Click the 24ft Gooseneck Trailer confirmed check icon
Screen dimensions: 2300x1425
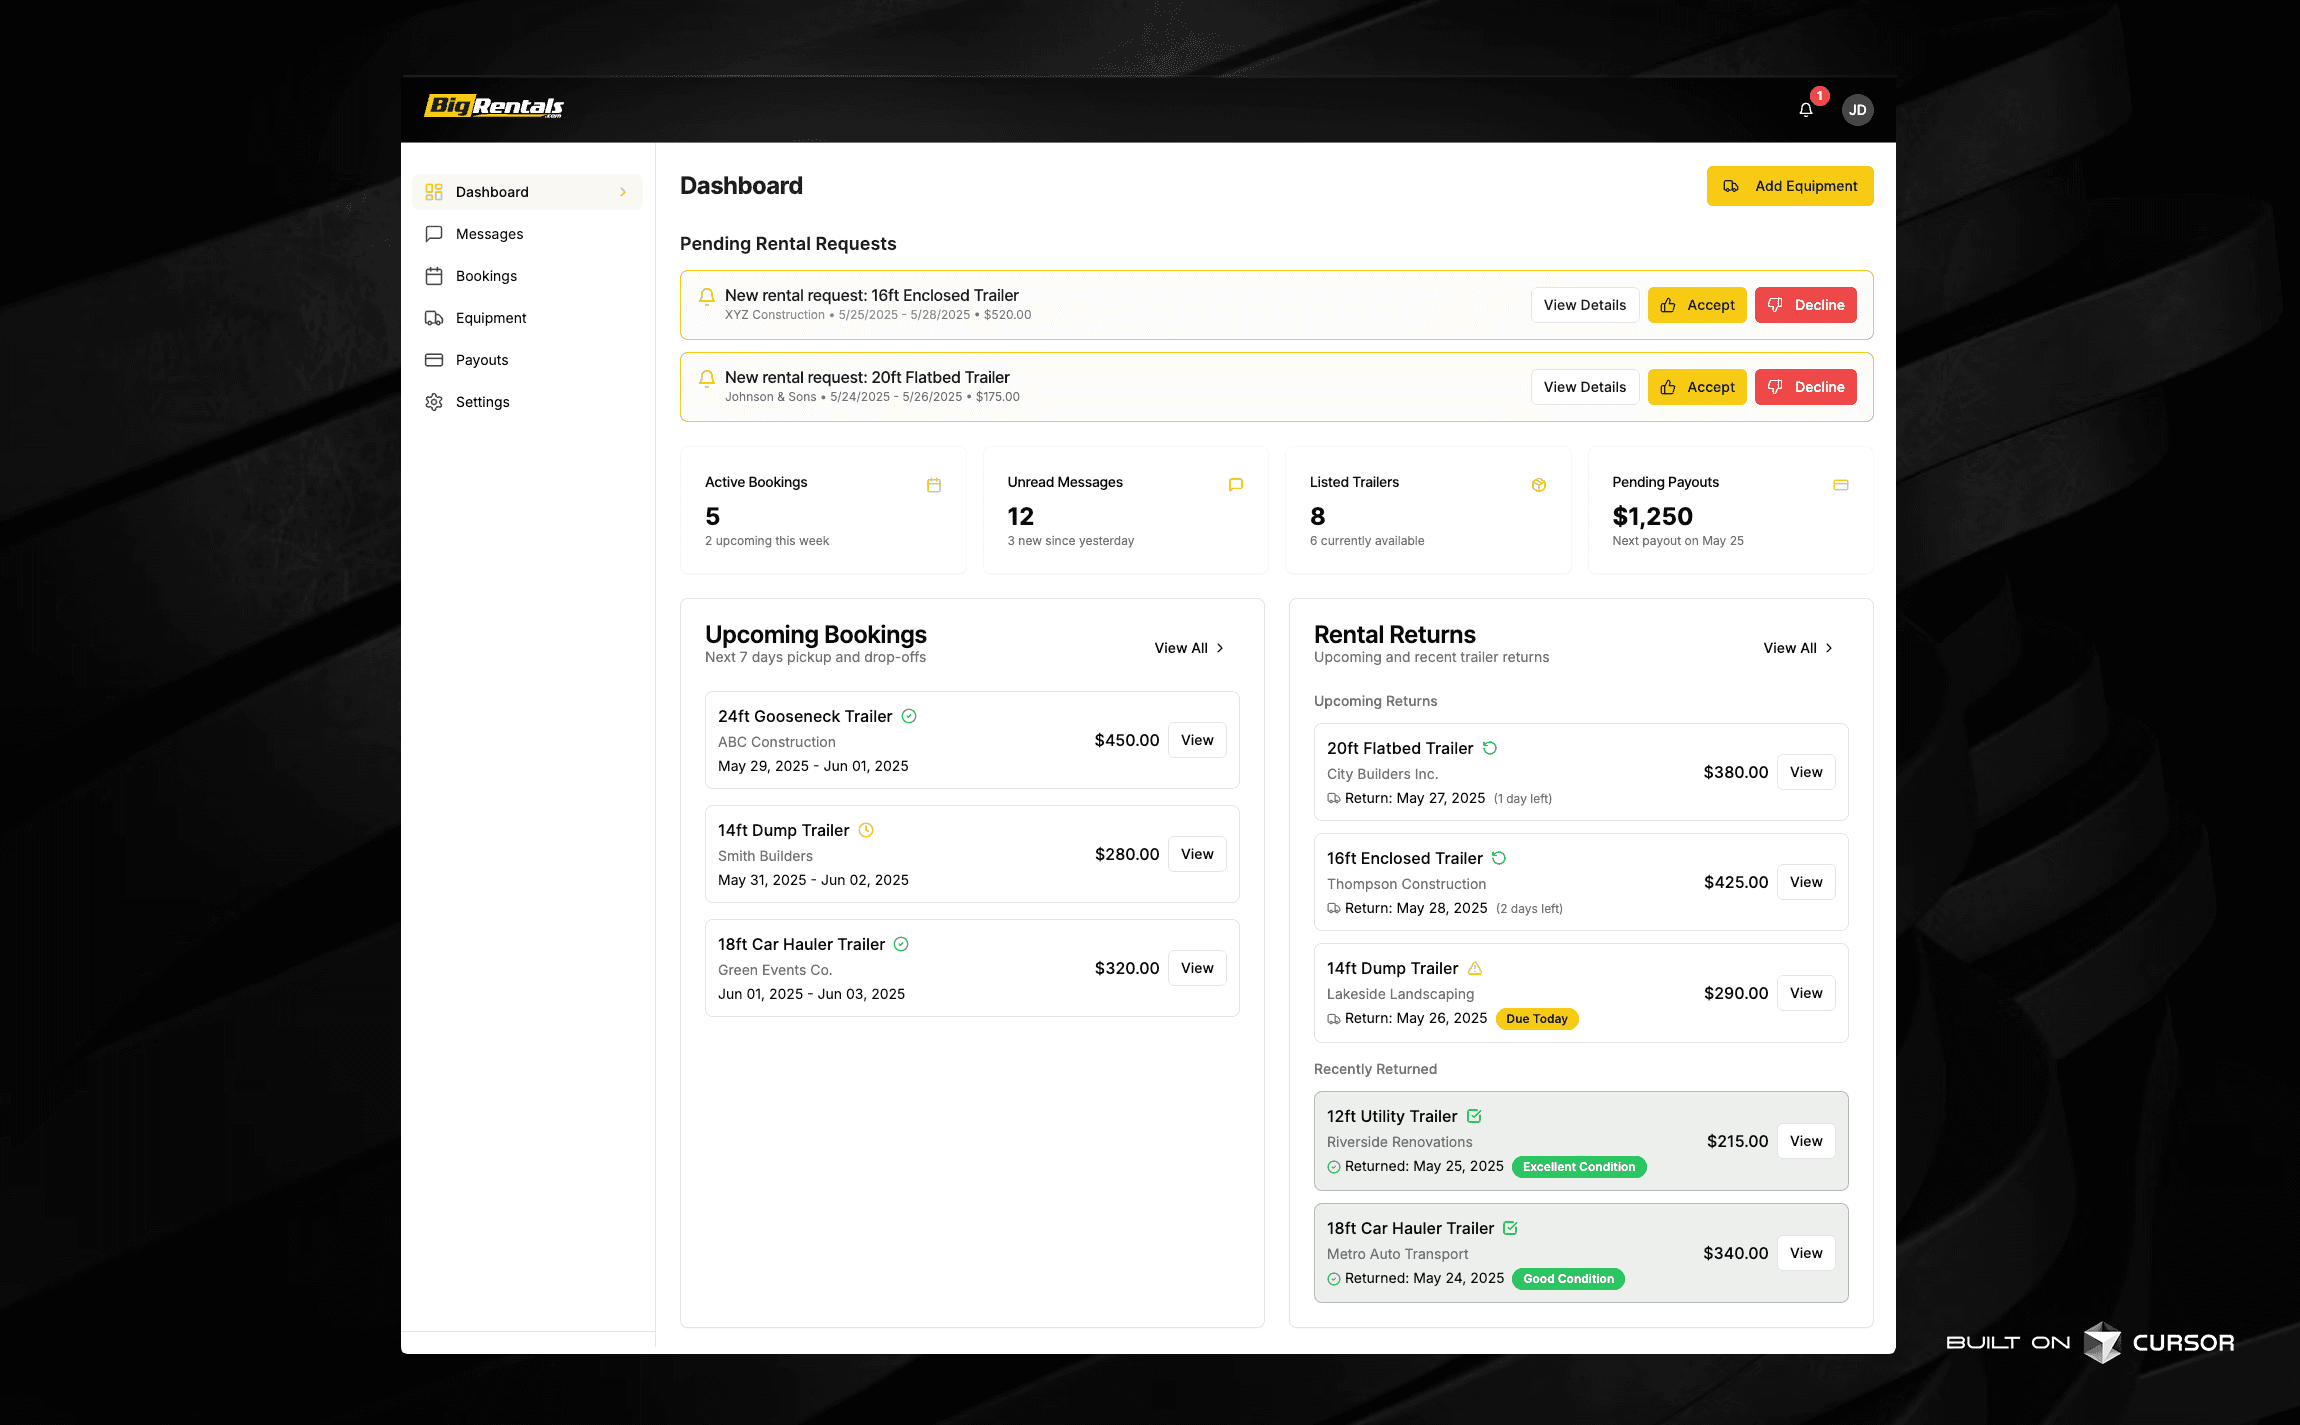tap(909, 716)
